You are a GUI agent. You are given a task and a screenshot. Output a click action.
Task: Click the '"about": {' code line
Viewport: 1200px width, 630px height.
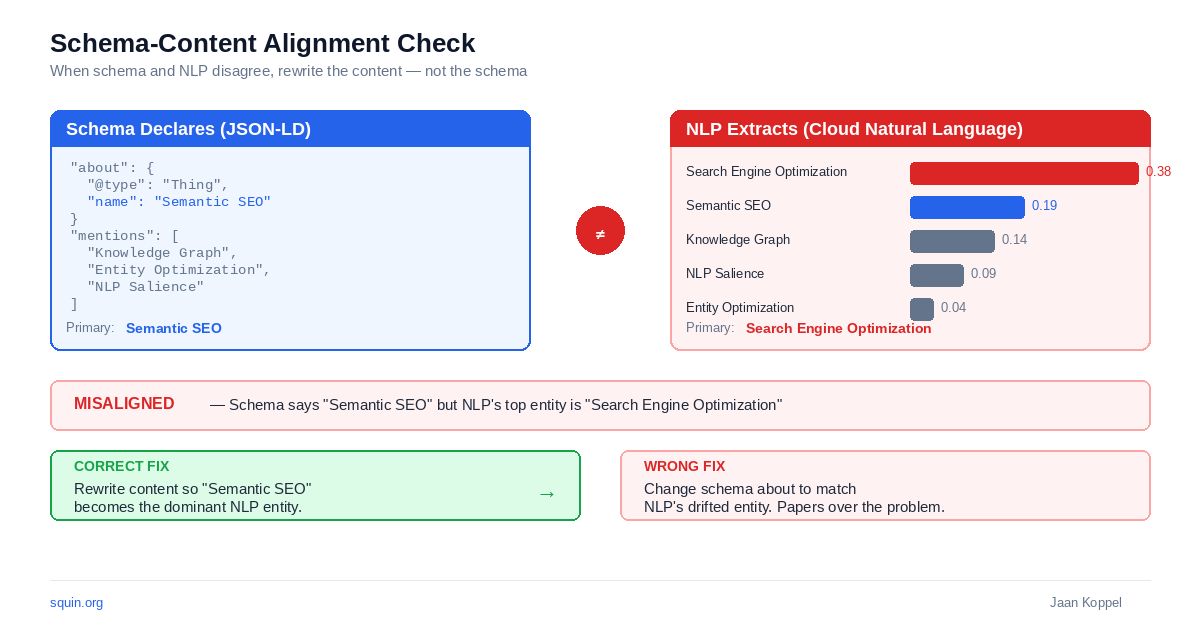112,168
